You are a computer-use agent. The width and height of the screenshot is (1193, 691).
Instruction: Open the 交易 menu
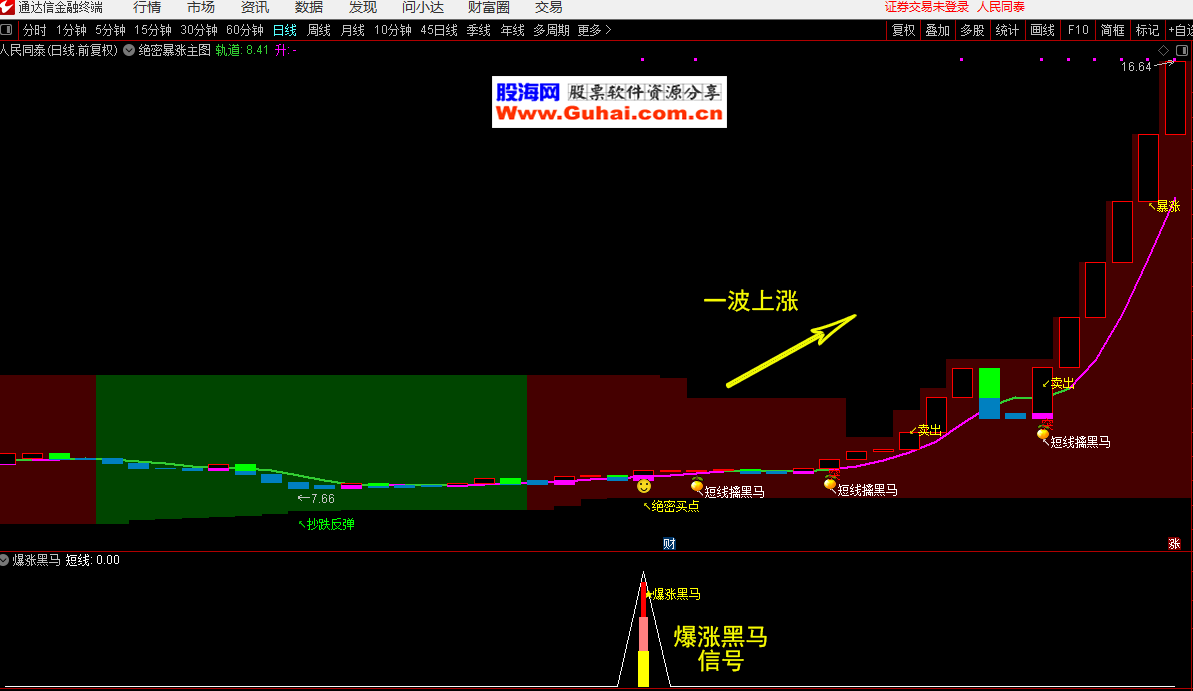coord(548,7)
